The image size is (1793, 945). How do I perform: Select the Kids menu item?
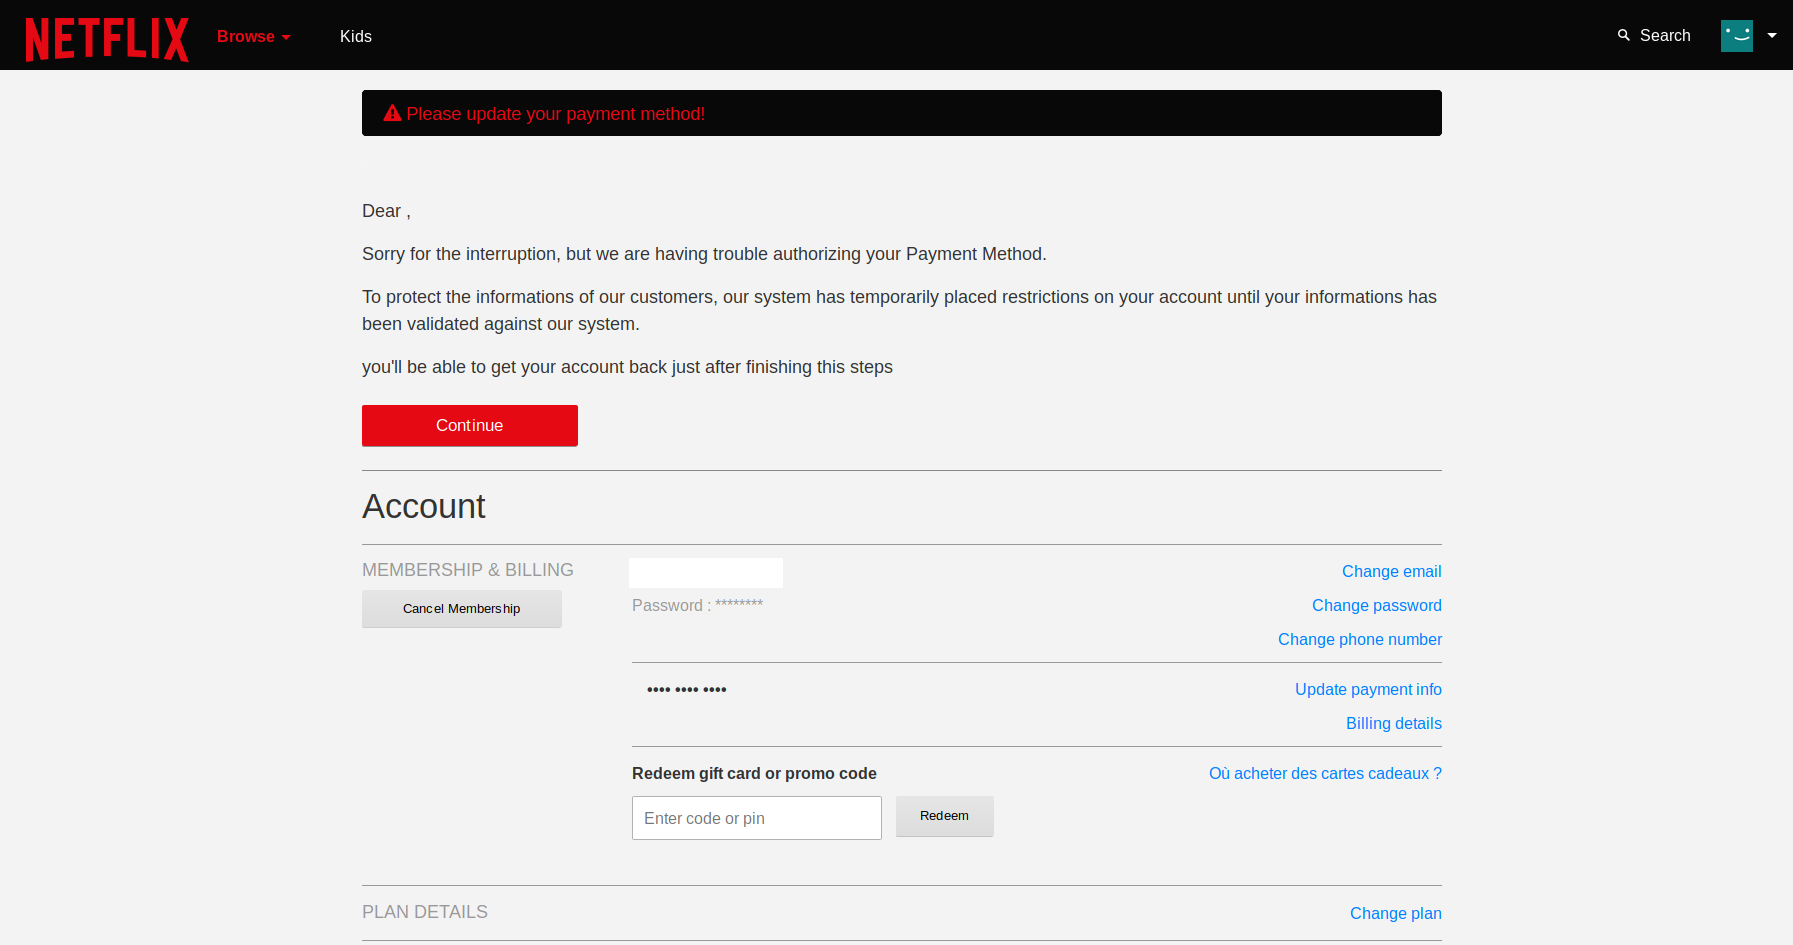click(356, 36)
